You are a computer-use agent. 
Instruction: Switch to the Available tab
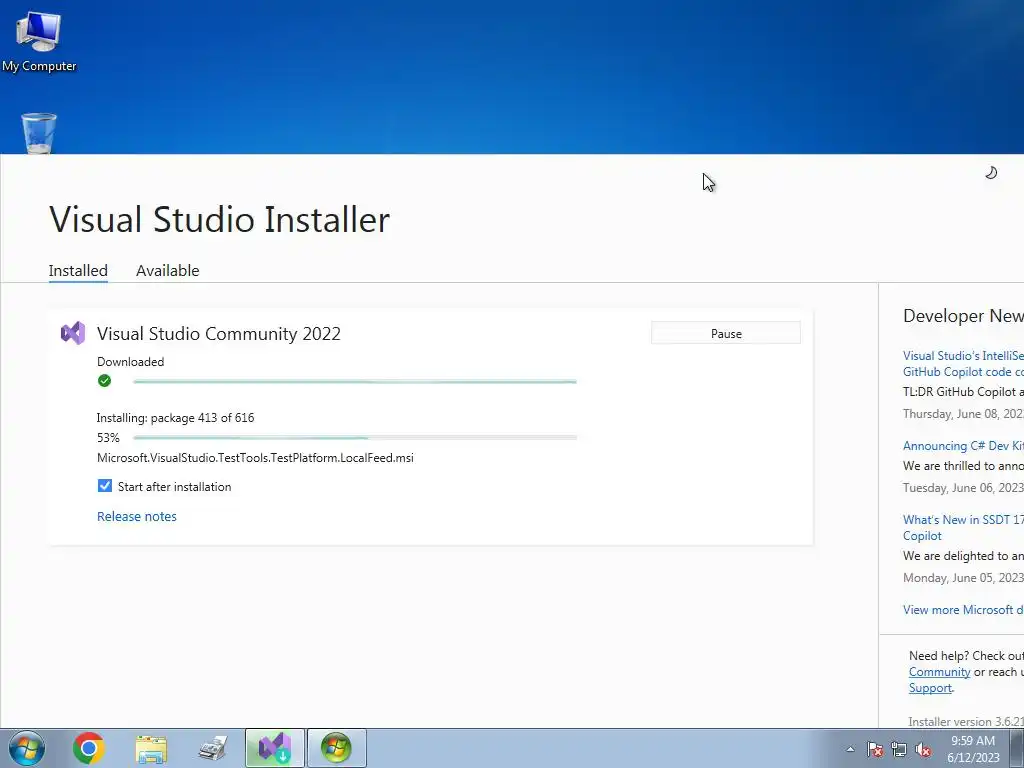coord(168,270)
